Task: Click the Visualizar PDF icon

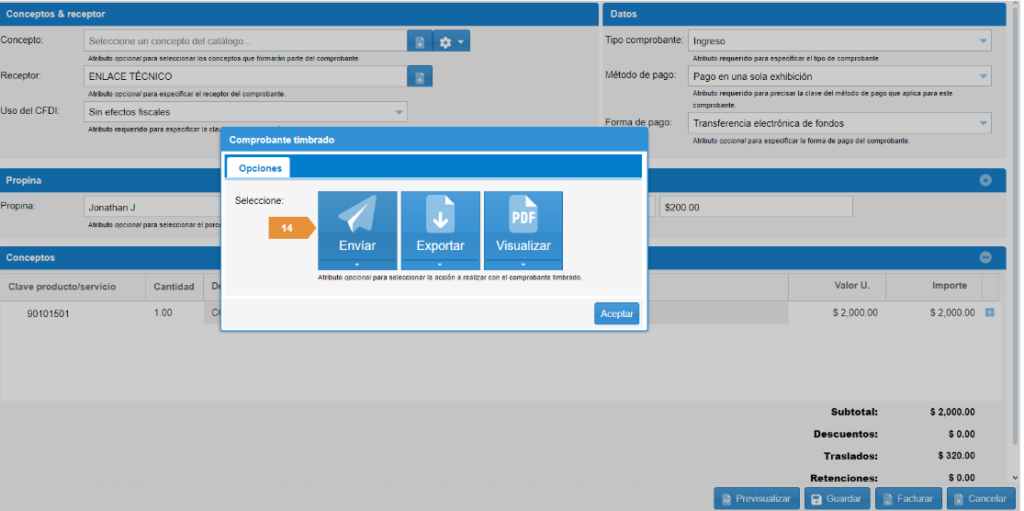Action: click(523, 215)
